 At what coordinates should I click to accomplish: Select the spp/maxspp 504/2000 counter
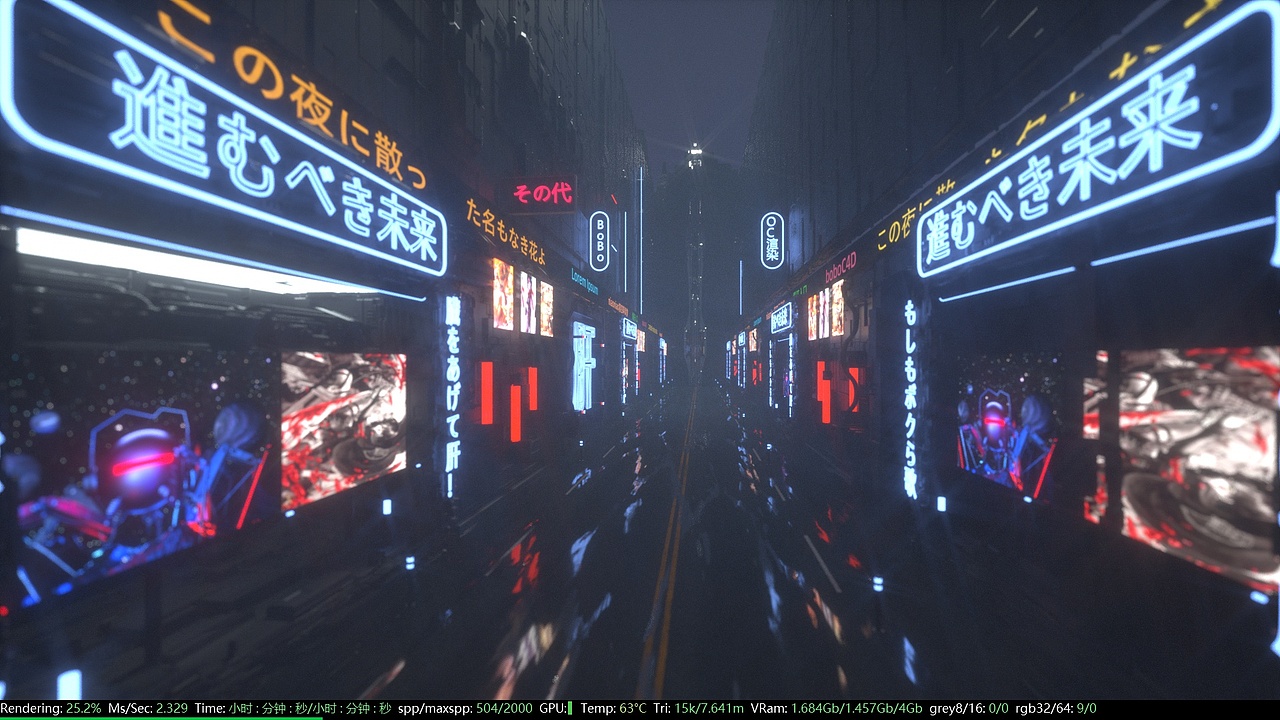point(465,706)
